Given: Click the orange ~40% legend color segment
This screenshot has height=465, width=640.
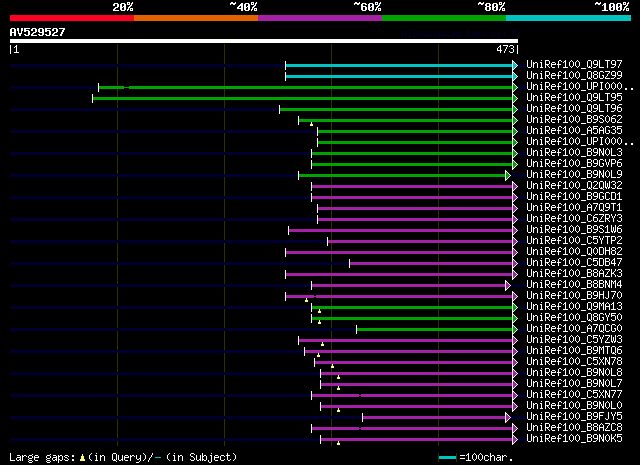Looking at the screenshot, I should click(x=196, y=18).
